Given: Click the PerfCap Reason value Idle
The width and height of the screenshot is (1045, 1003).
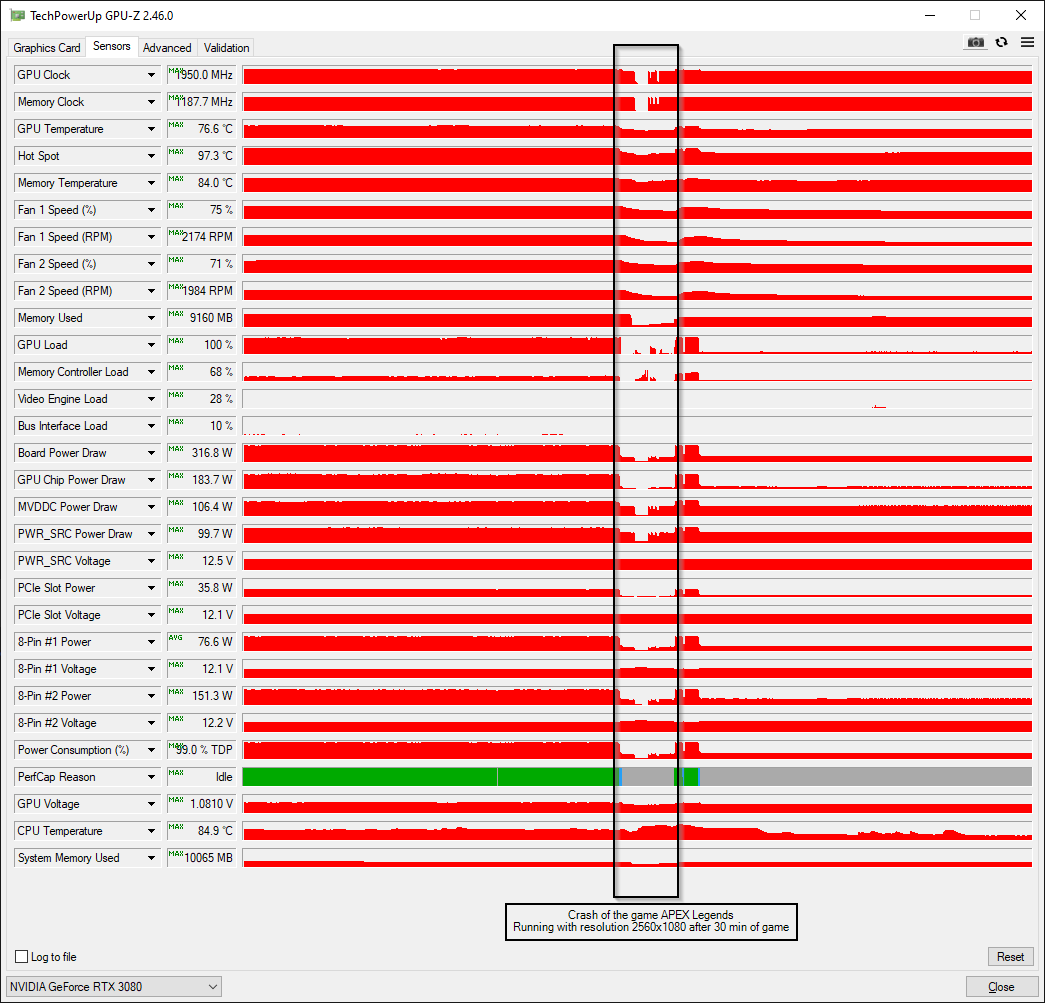Looking at the screenshot, I should click(x=201, y=777).
